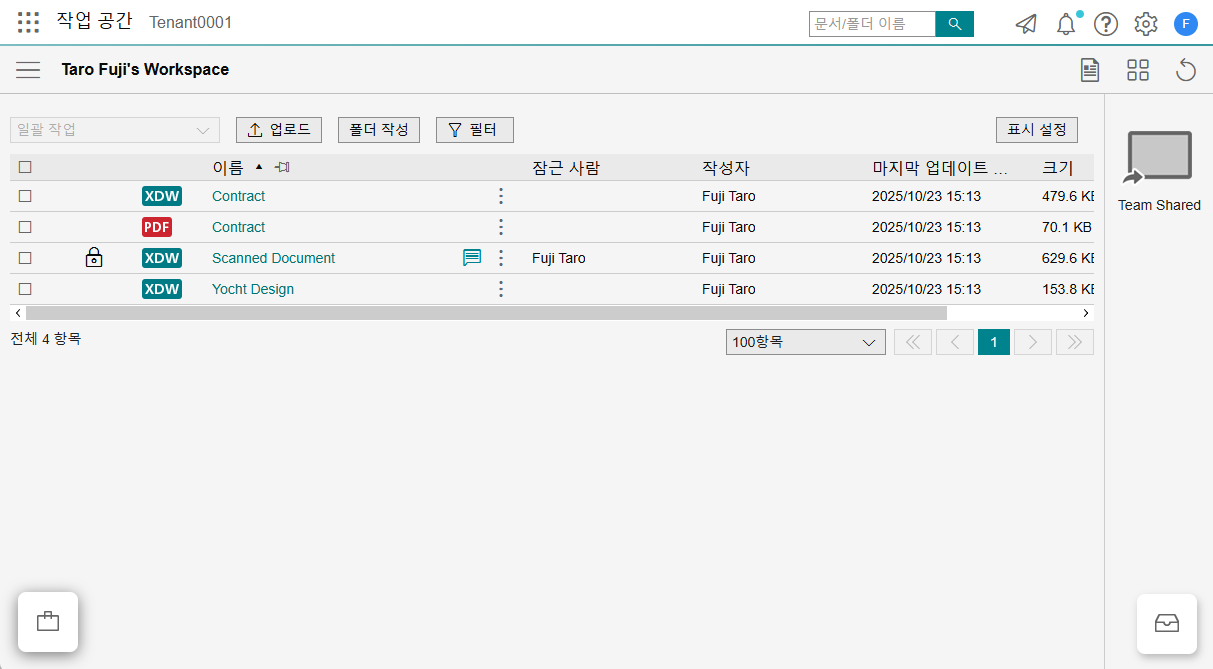Screen dimensions: 1213x669
Task: Expand the 100항목 page size dropdown
Action: point(805,342)
